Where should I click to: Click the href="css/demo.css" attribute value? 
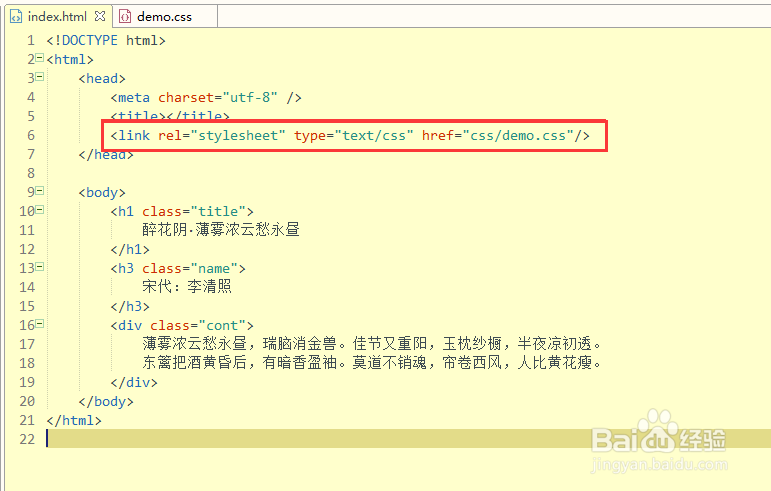(498, 135)
